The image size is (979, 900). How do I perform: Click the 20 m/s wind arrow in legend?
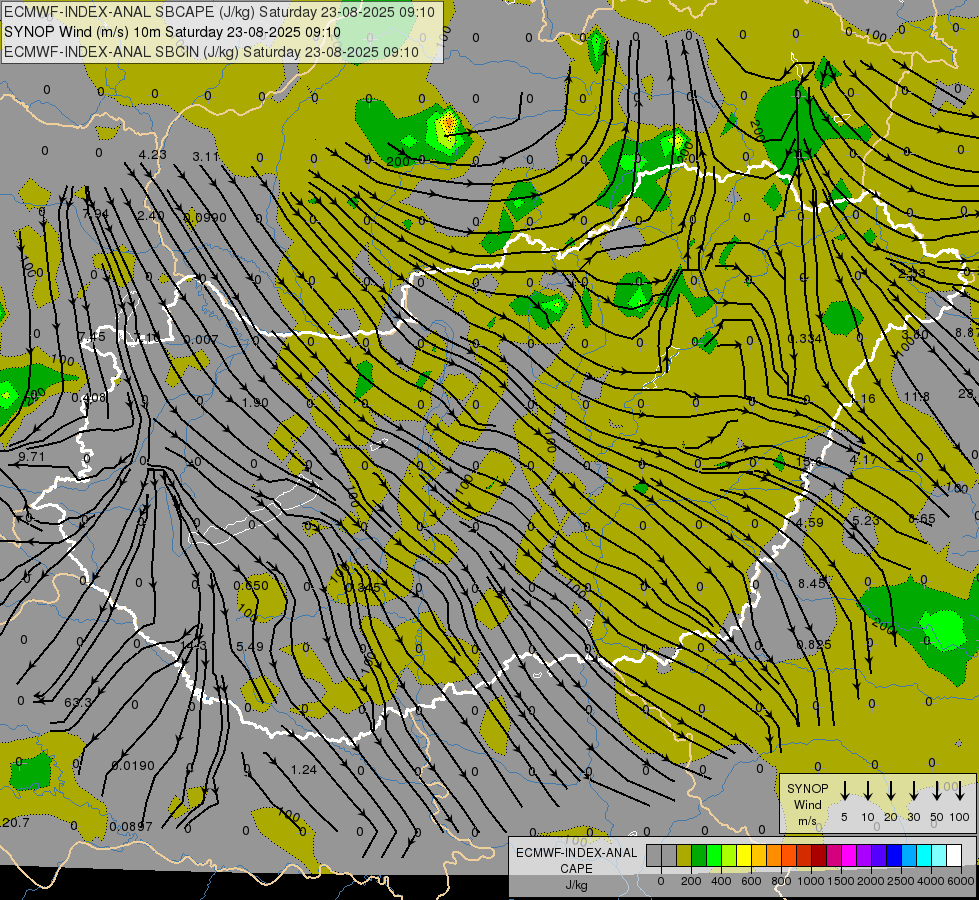890,790
